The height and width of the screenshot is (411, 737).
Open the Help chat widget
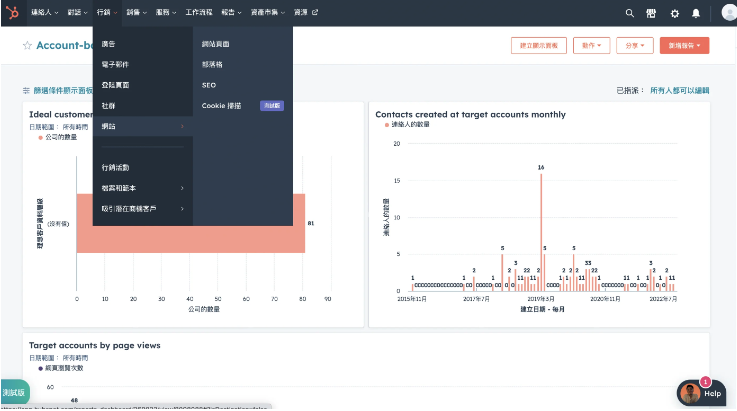click(701, 393)
